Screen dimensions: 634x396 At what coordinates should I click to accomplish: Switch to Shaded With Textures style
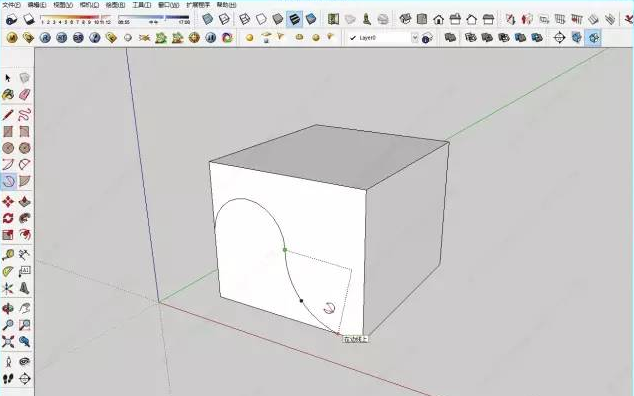294,19
